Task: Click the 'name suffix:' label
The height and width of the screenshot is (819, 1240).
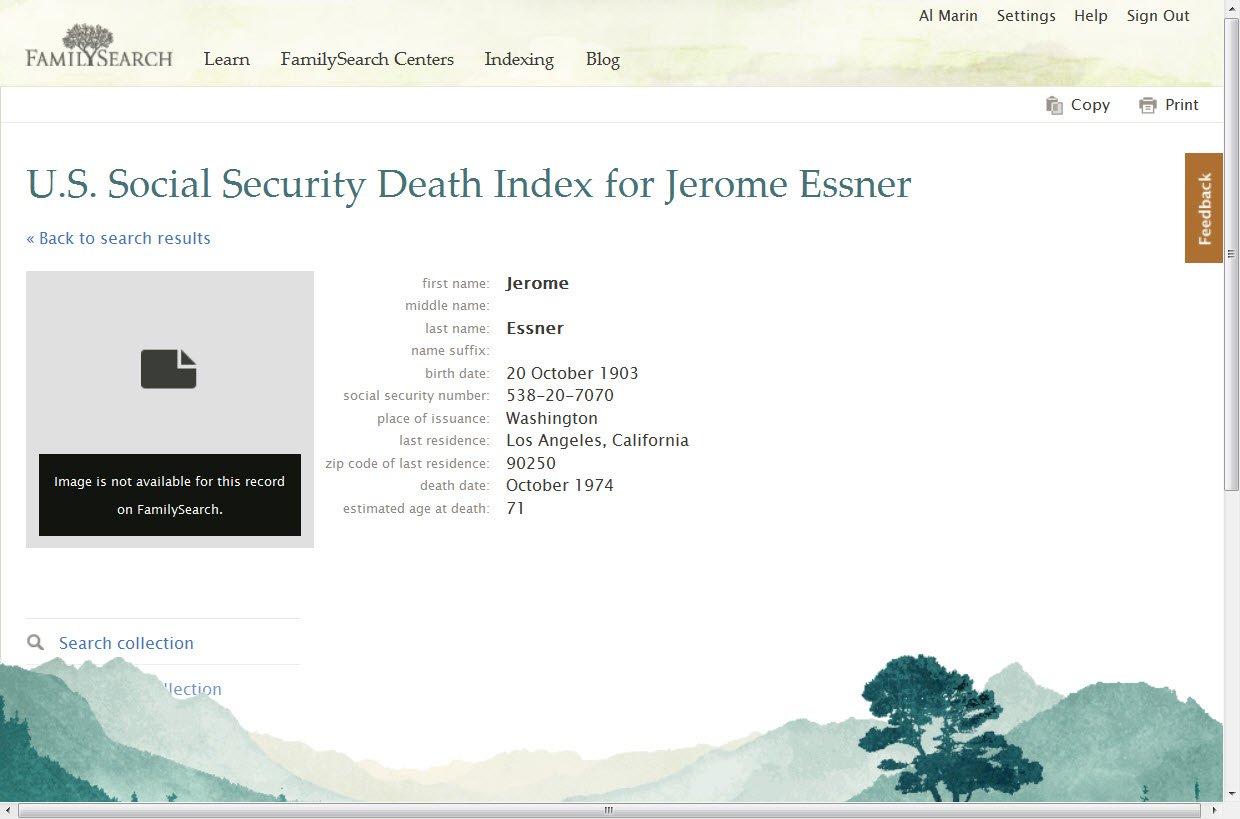Action: (450, 351)
